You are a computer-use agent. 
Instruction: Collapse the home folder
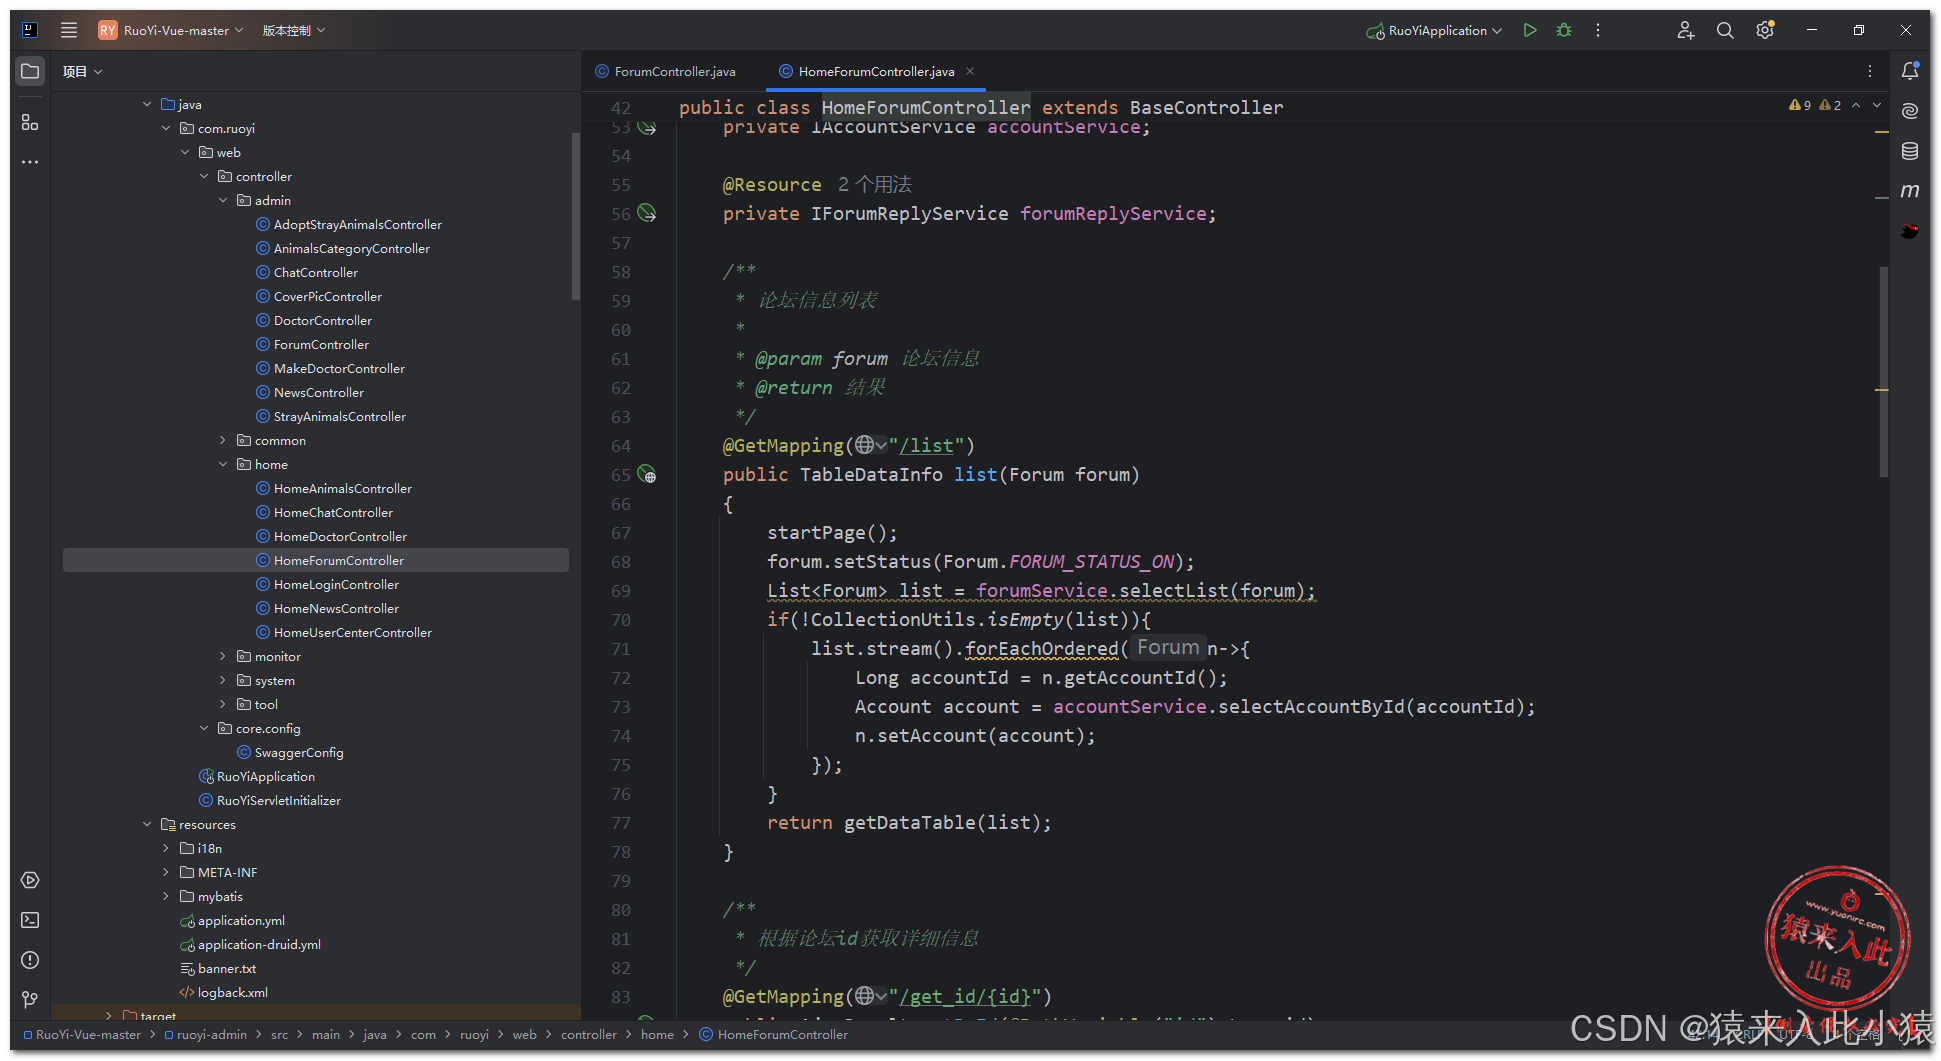pyautogui.click(x=223, y=464)
